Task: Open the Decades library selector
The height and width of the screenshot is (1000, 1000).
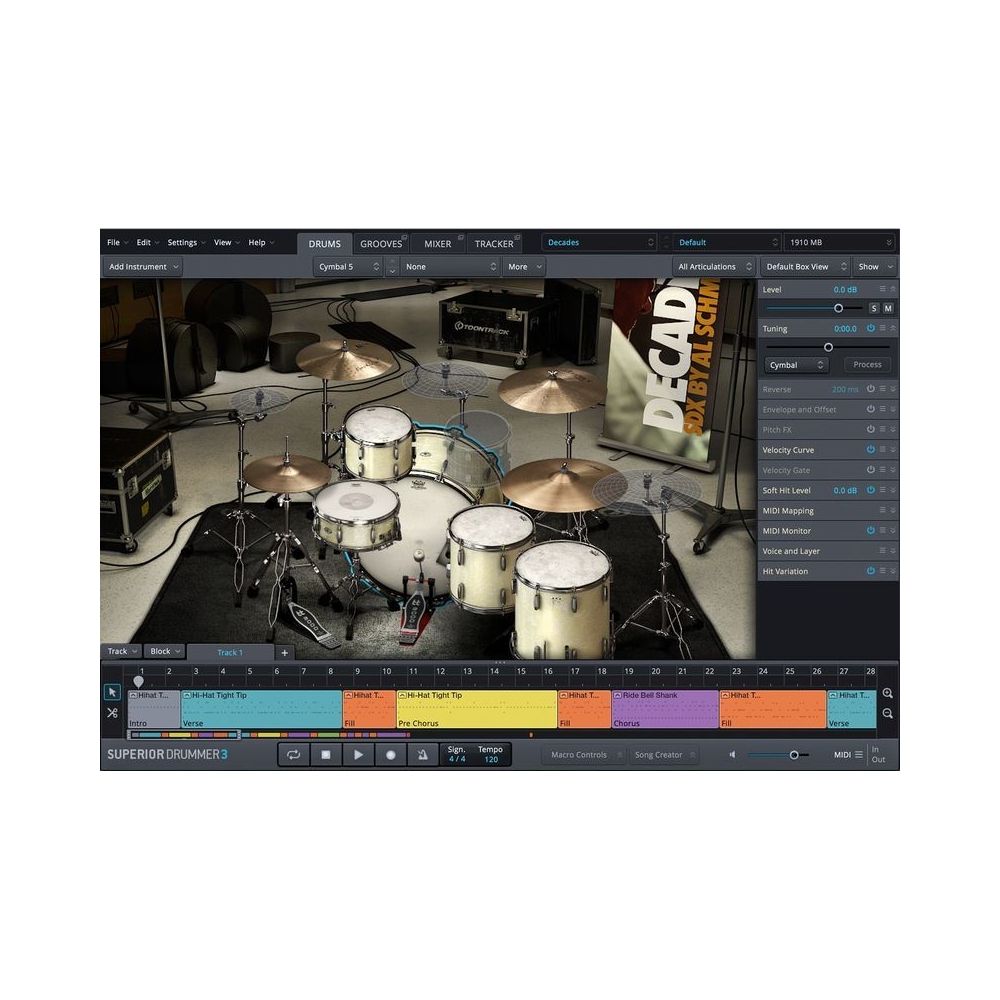Action: [x=598, y=241]
